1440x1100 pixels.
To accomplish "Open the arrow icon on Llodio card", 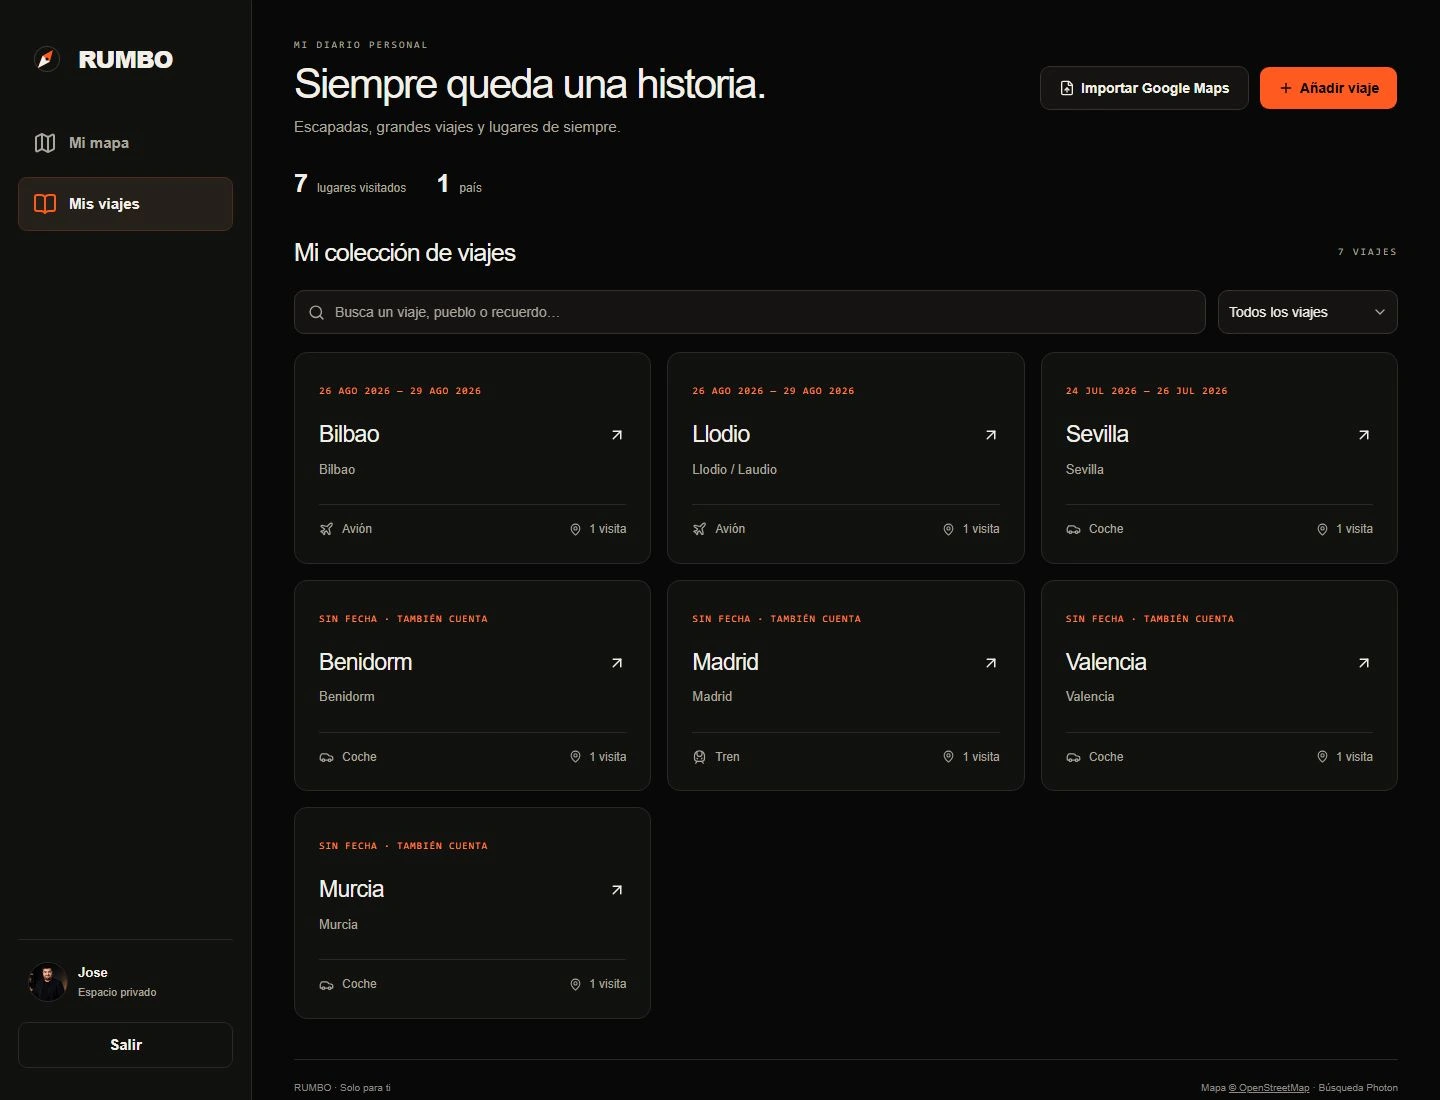I will 991,435.
